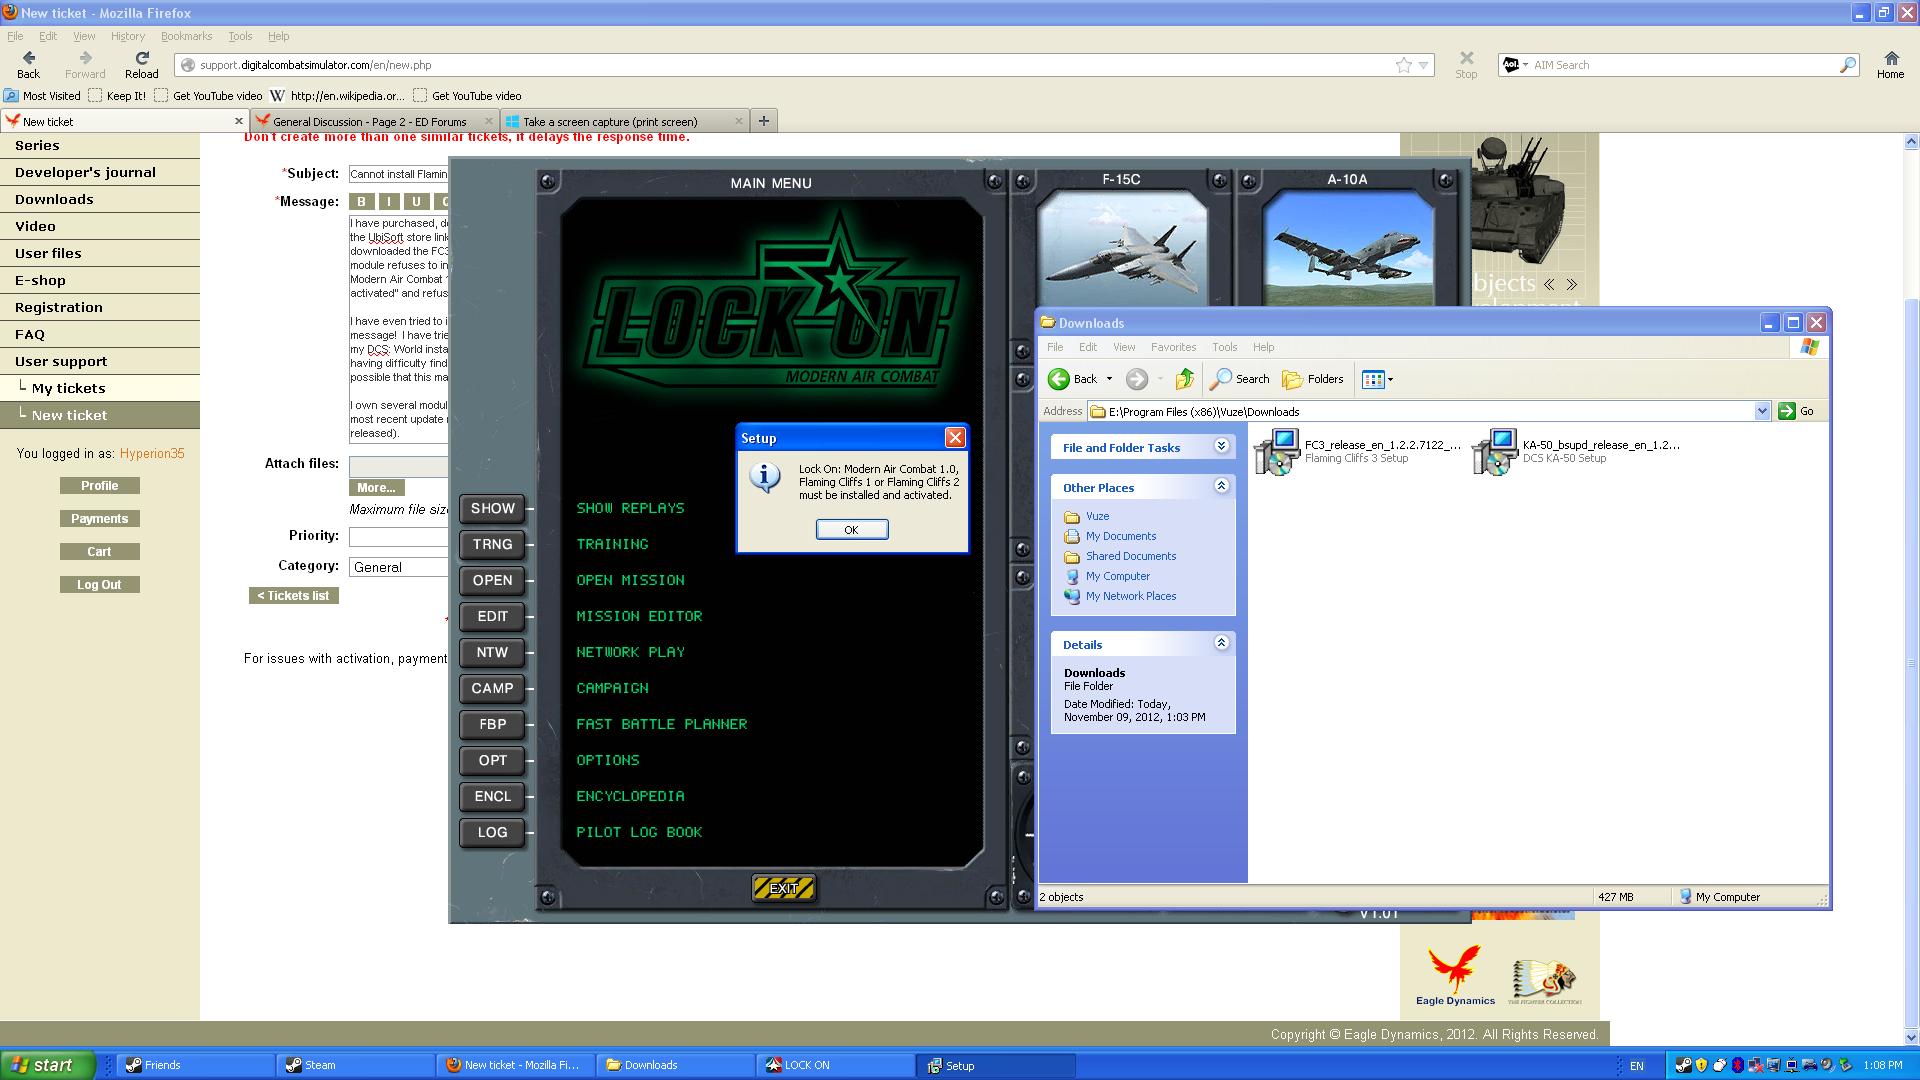Click bookmark star in URL bar
This screenshot has width=1920, height=1080.
click(1404, 65)
